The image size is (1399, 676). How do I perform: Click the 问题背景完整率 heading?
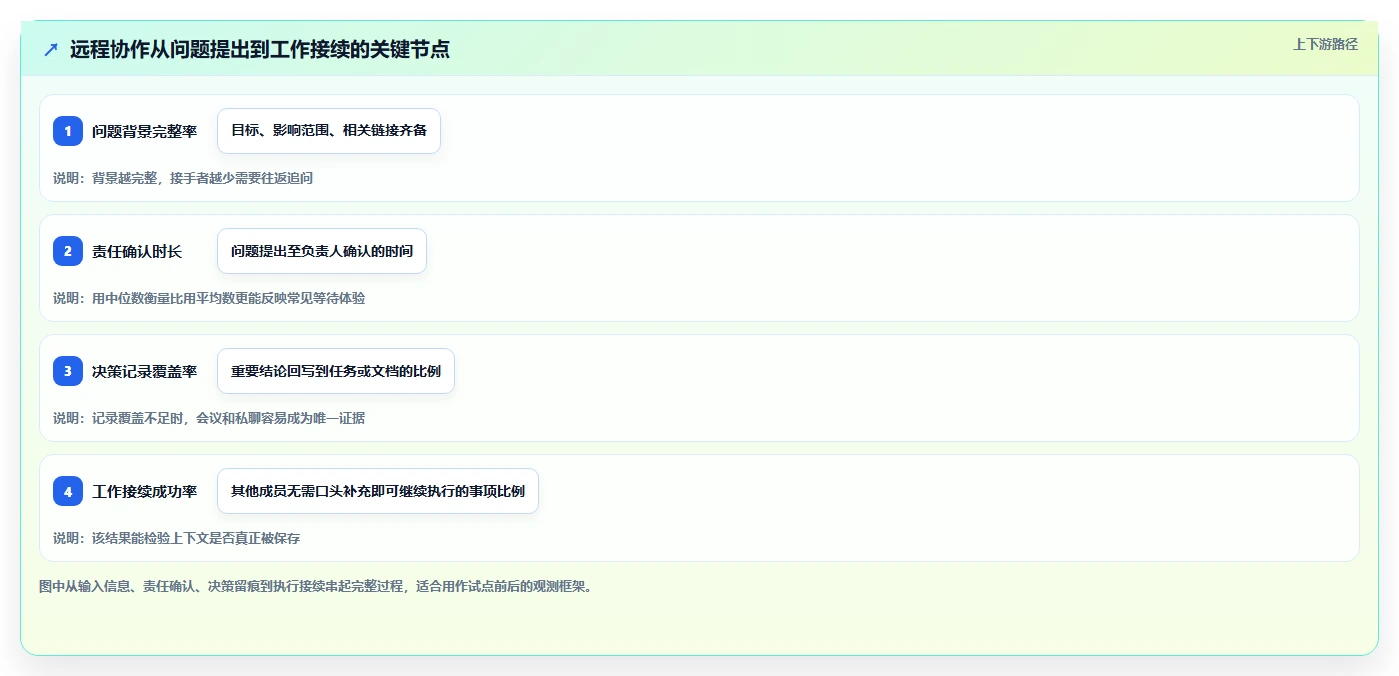(x=144, y=131)
